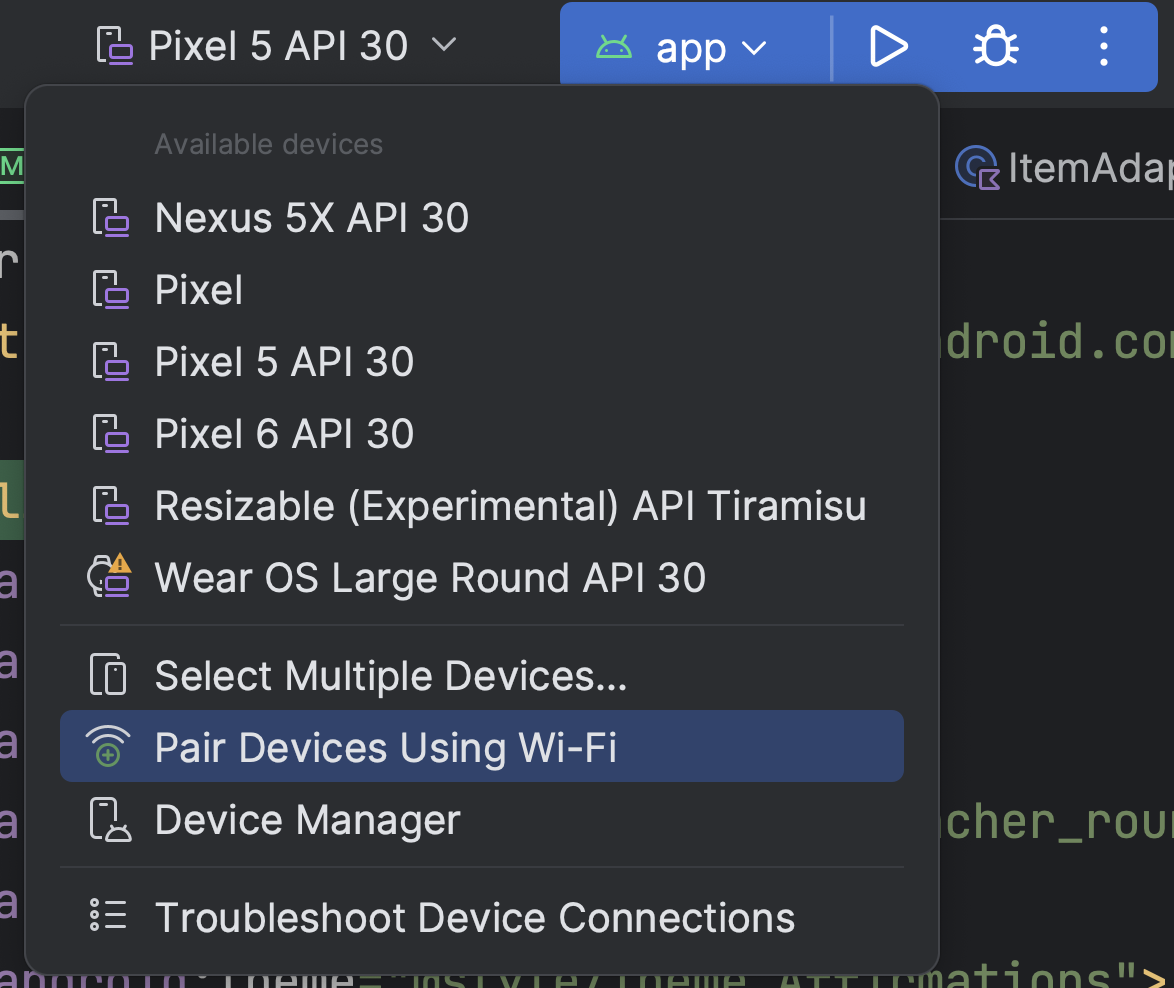Screen dimensions: 1174x988
Task: Select the Debug 'app' bug icon
Action: point(994,46)
